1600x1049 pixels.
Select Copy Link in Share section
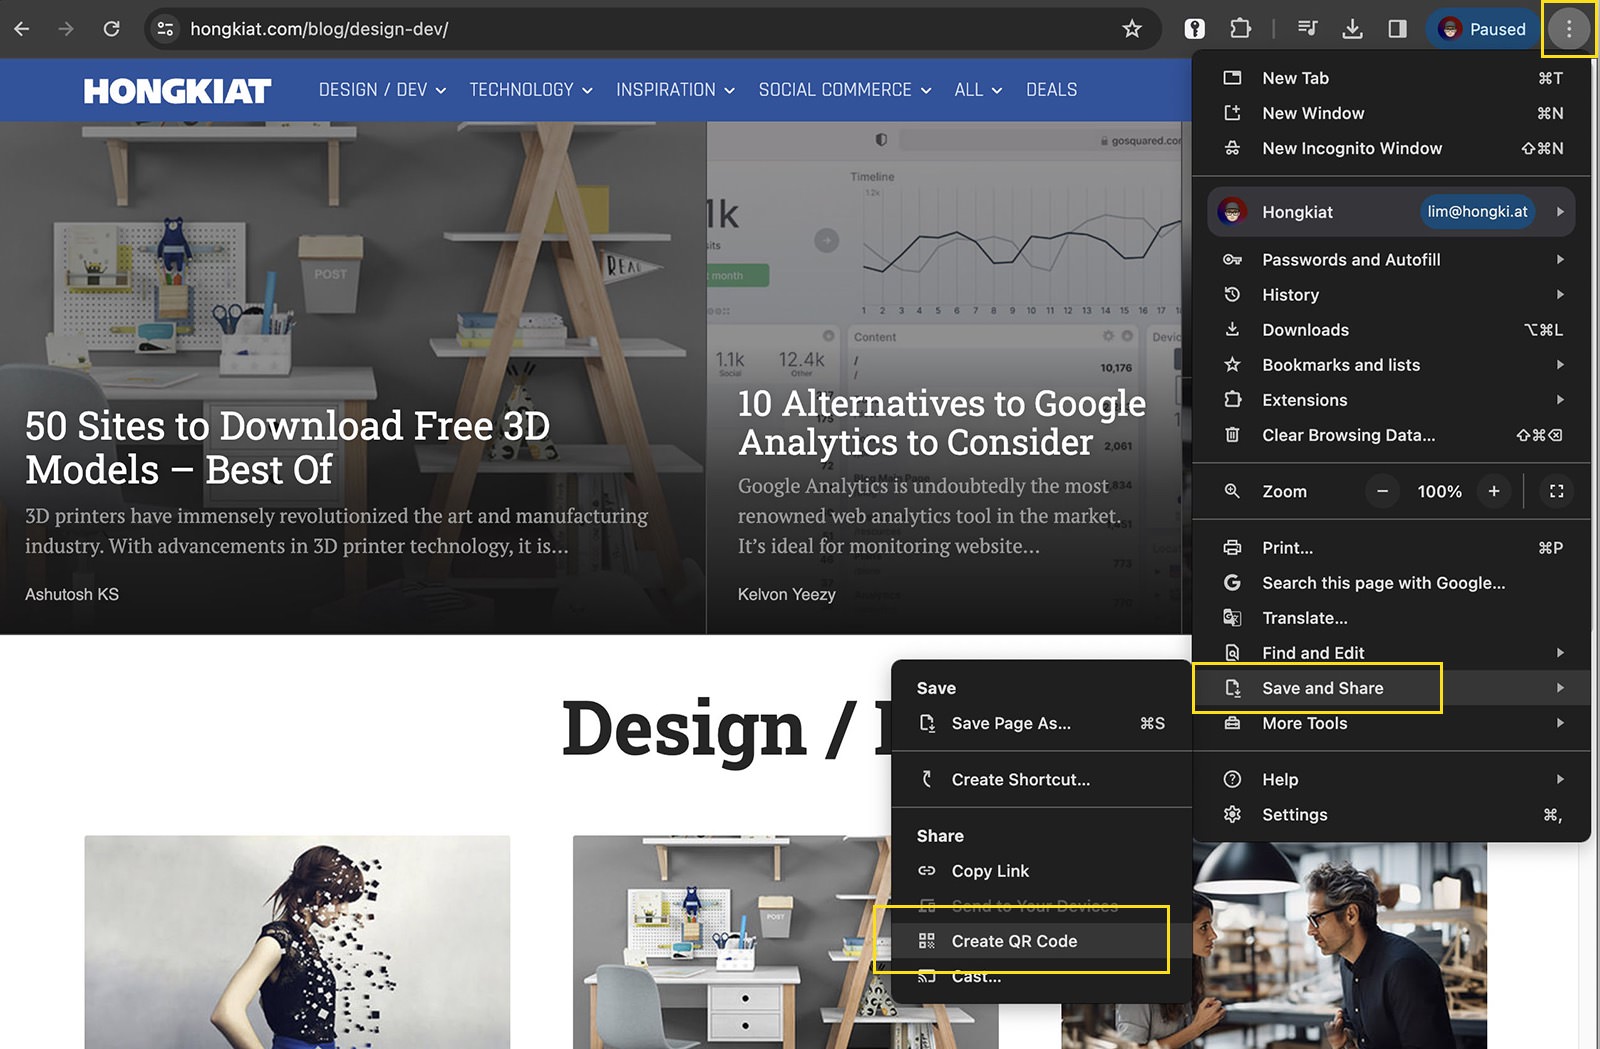[x=1041, y=871]
